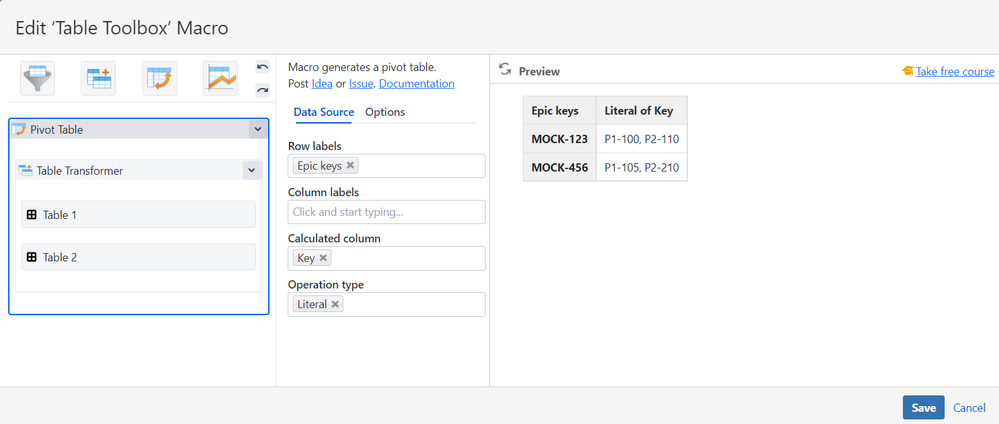Open the Table Transformer dropdown chevron
Image resolution: width=999 pixels, height=424 pixels.
pyautogui.click(x=250, y=171)
